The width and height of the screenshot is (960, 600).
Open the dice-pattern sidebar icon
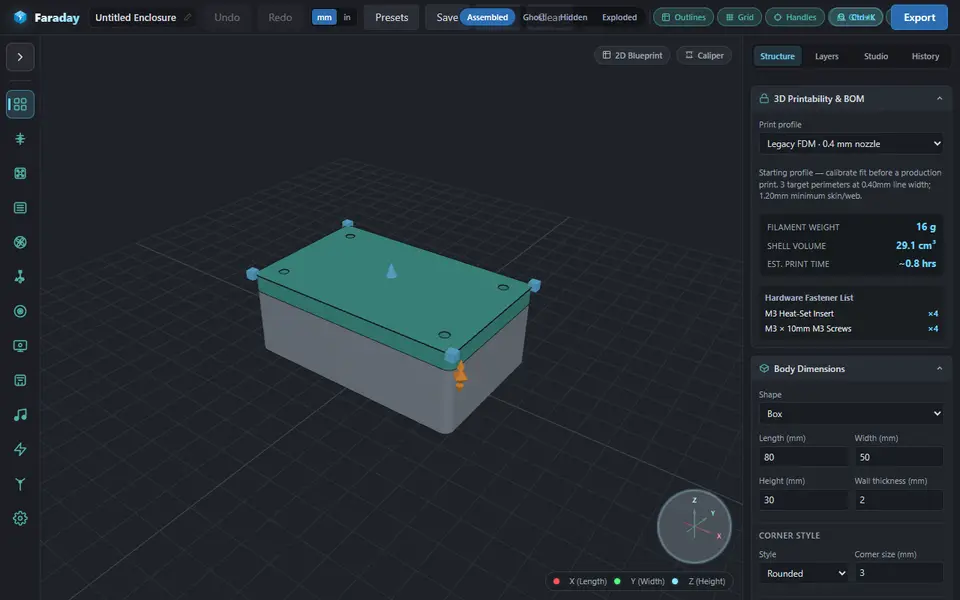pos(20,173)
